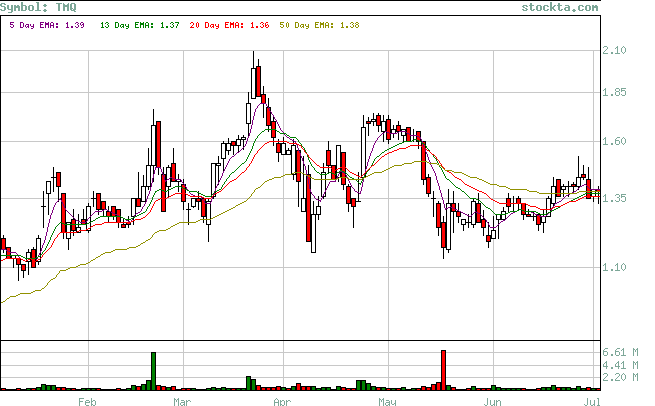Viewport: 655px width, 406px height.
Task: Click the tallest red volume bar in May
Action: tap(443, 370)
